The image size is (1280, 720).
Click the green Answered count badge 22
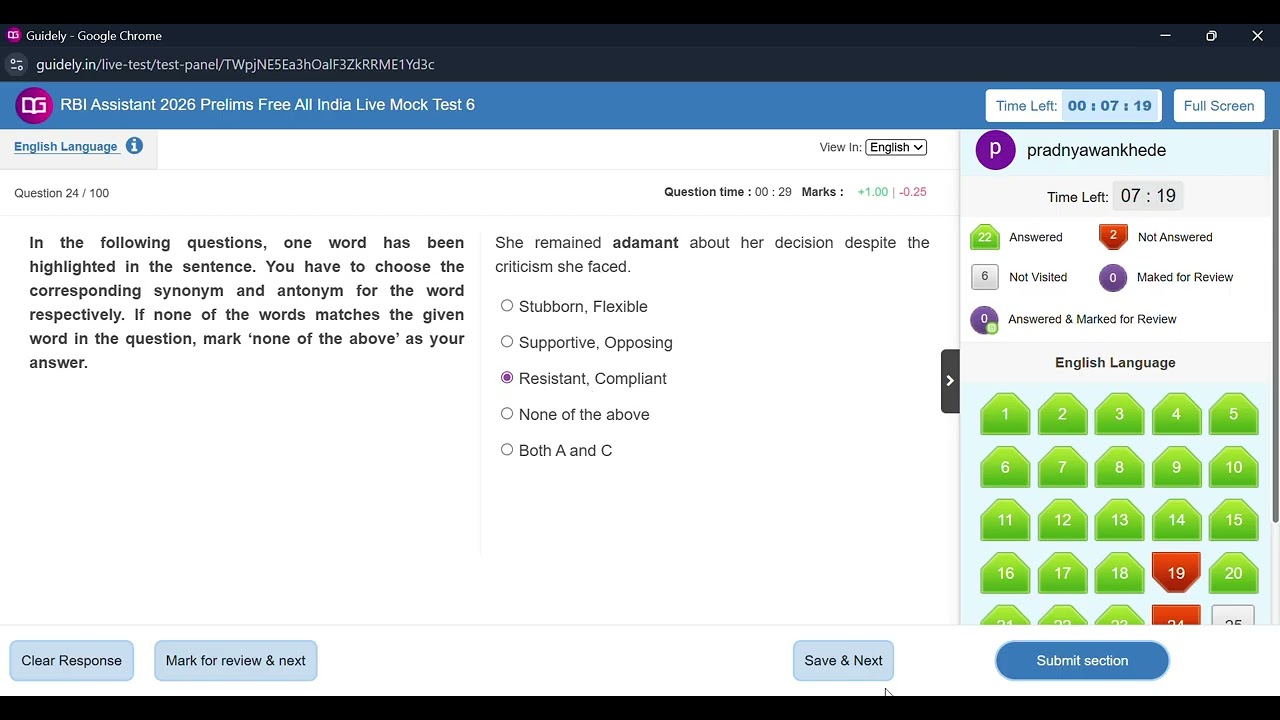[985, 237]
